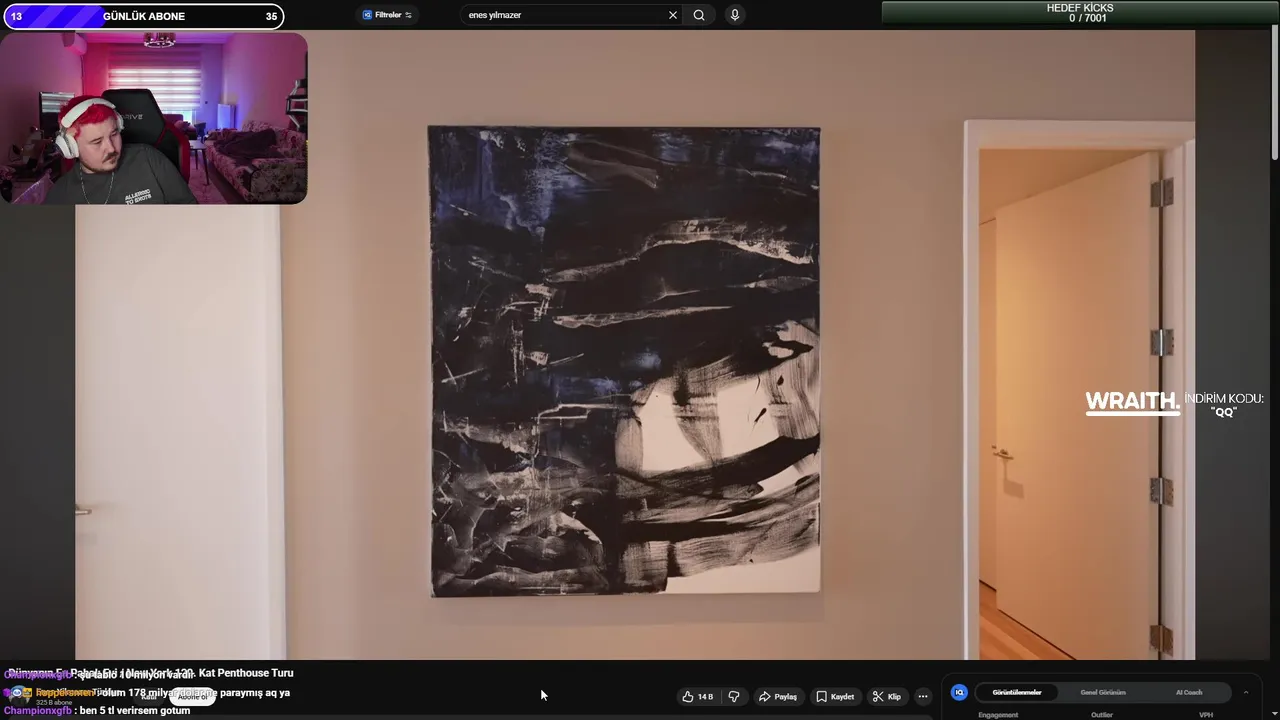Collapse the IQ panel with the chevron
Image resolution: width=1280 pixels, height=720 pixels.
(1246, 692)
